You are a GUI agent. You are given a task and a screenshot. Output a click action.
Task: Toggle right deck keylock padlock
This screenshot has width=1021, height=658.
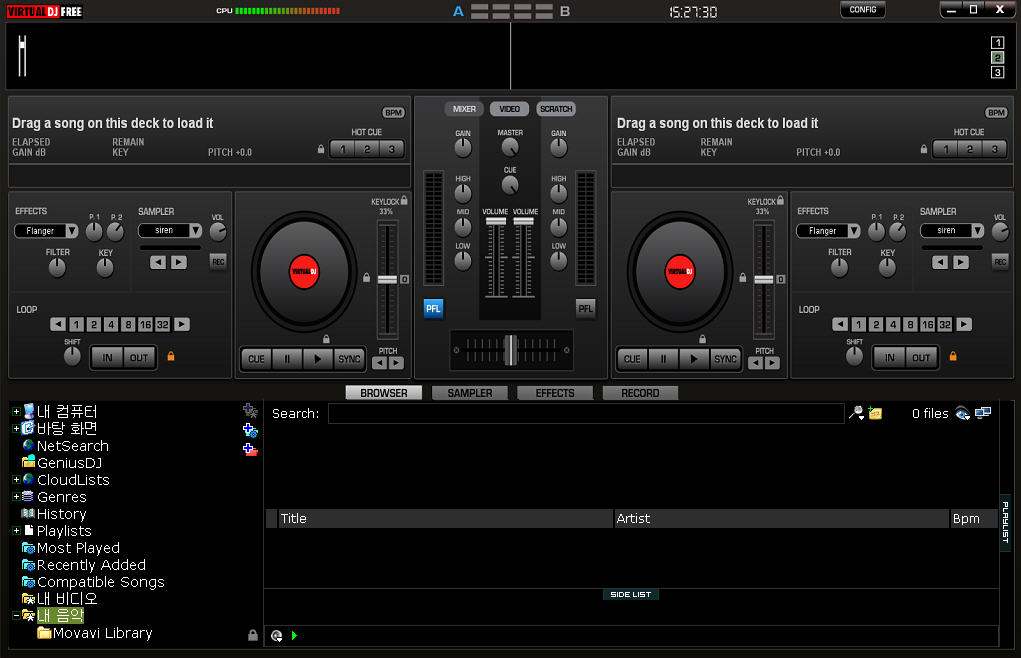(x=780, y=200)
